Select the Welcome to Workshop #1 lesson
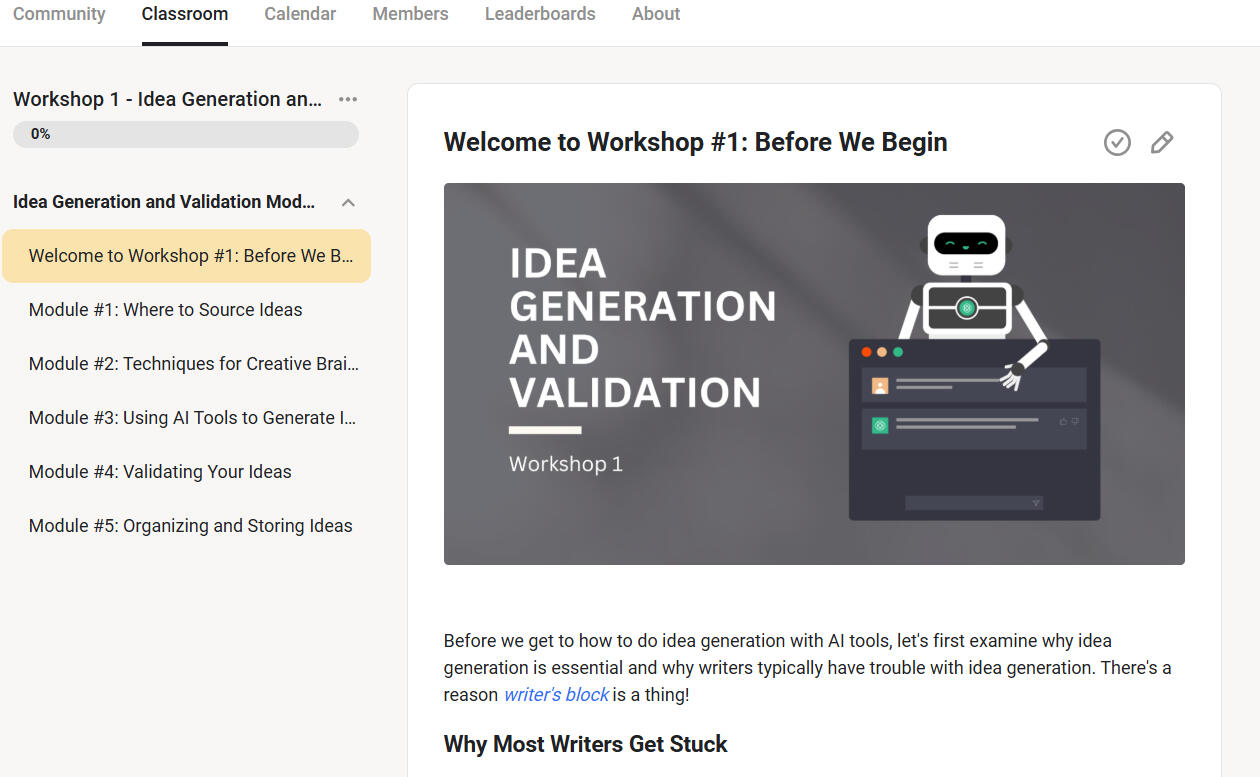 (190, 256)
